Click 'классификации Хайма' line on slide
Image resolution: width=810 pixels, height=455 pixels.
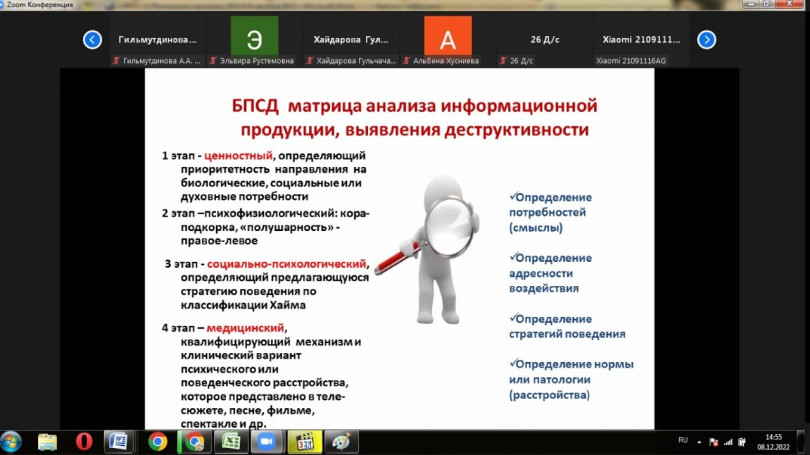click(x=243, y=305)
